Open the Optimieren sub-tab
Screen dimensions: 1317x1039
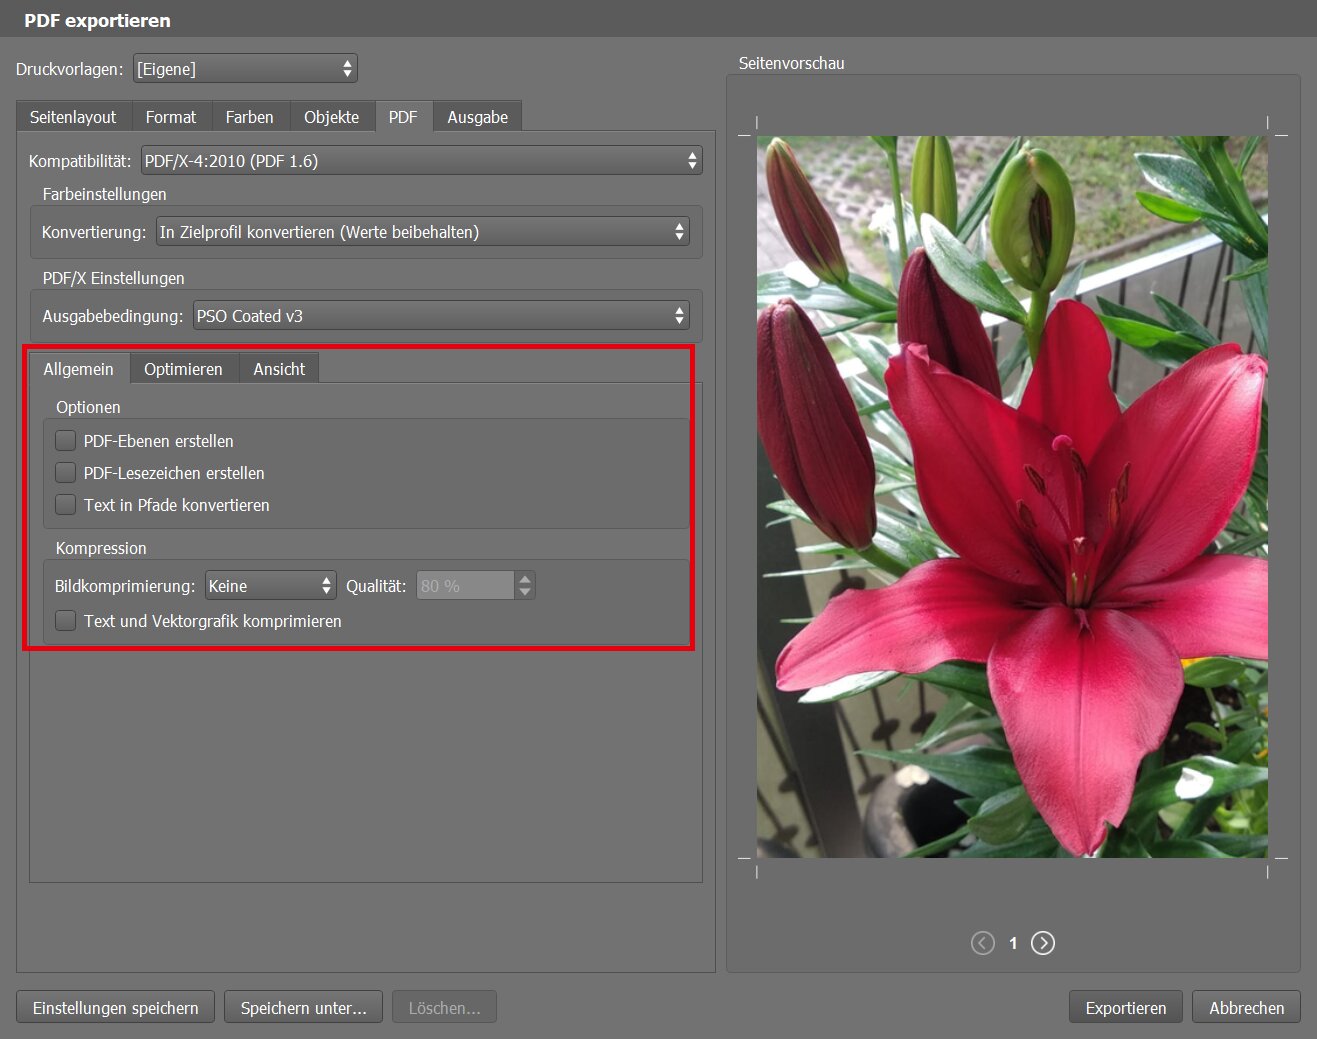(183, 369)
